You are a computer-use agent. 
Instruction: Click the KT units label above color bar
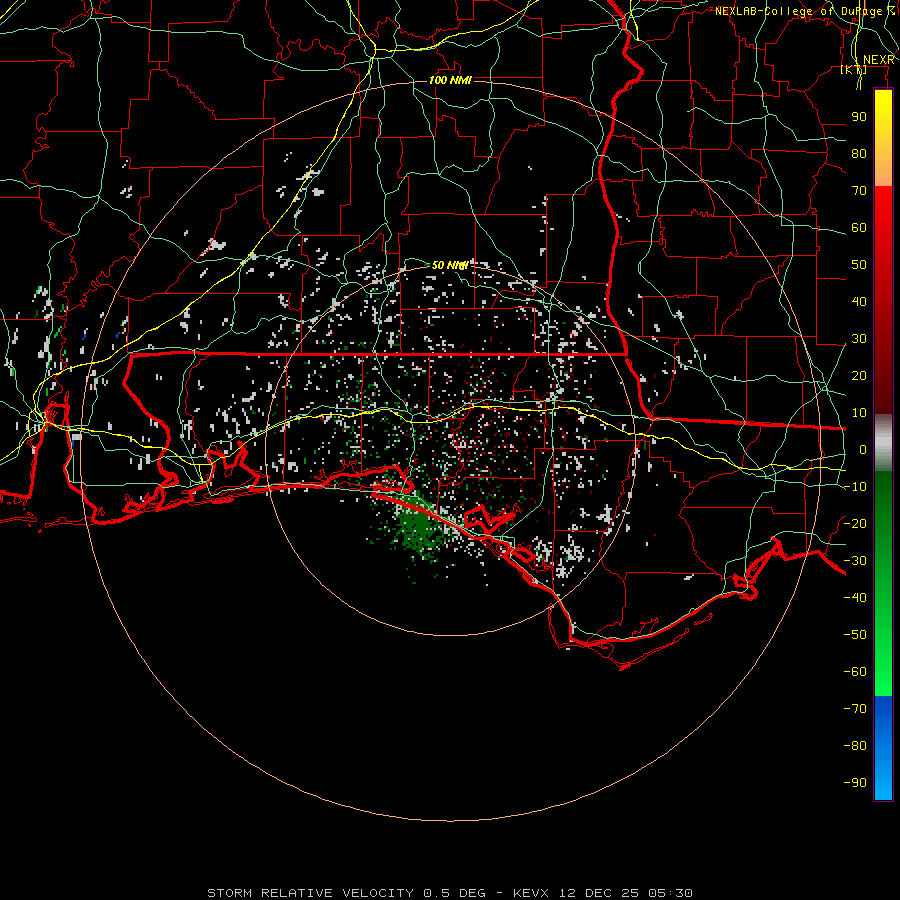pyautogui.click(x=854, y=69)
